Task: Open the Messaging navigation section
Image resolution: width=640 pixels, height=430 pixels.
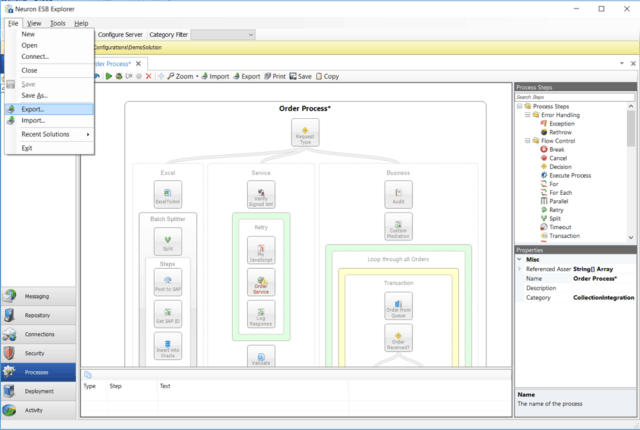Action: [x=38, y=296]
